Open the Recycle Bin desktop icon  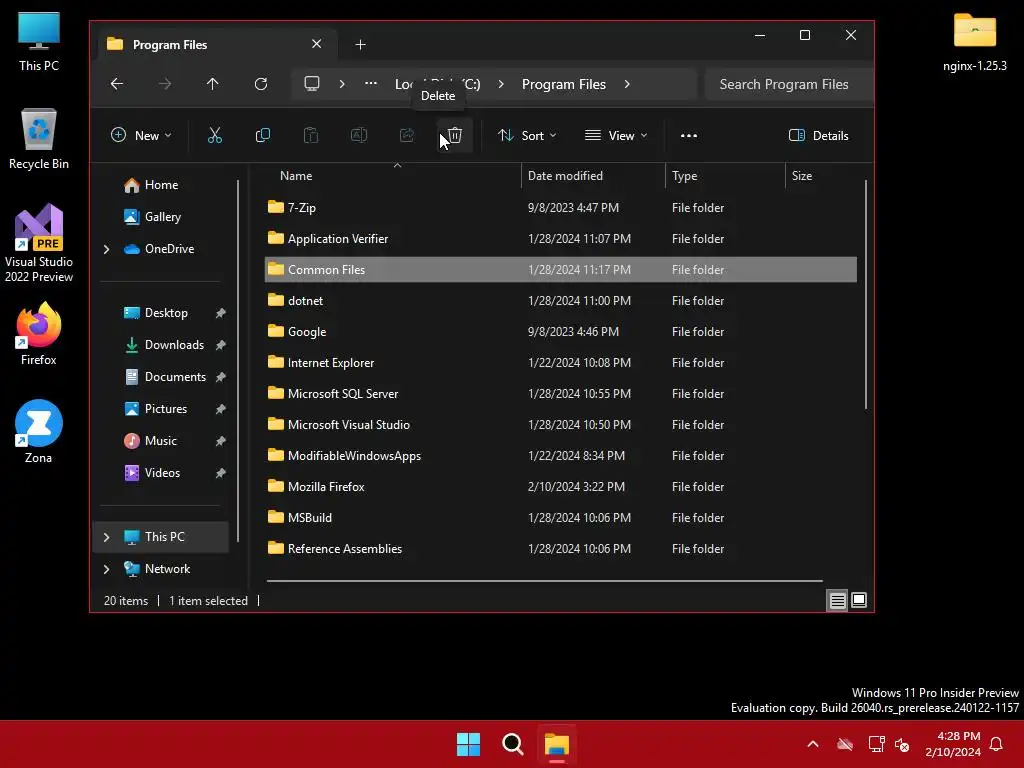39,139
